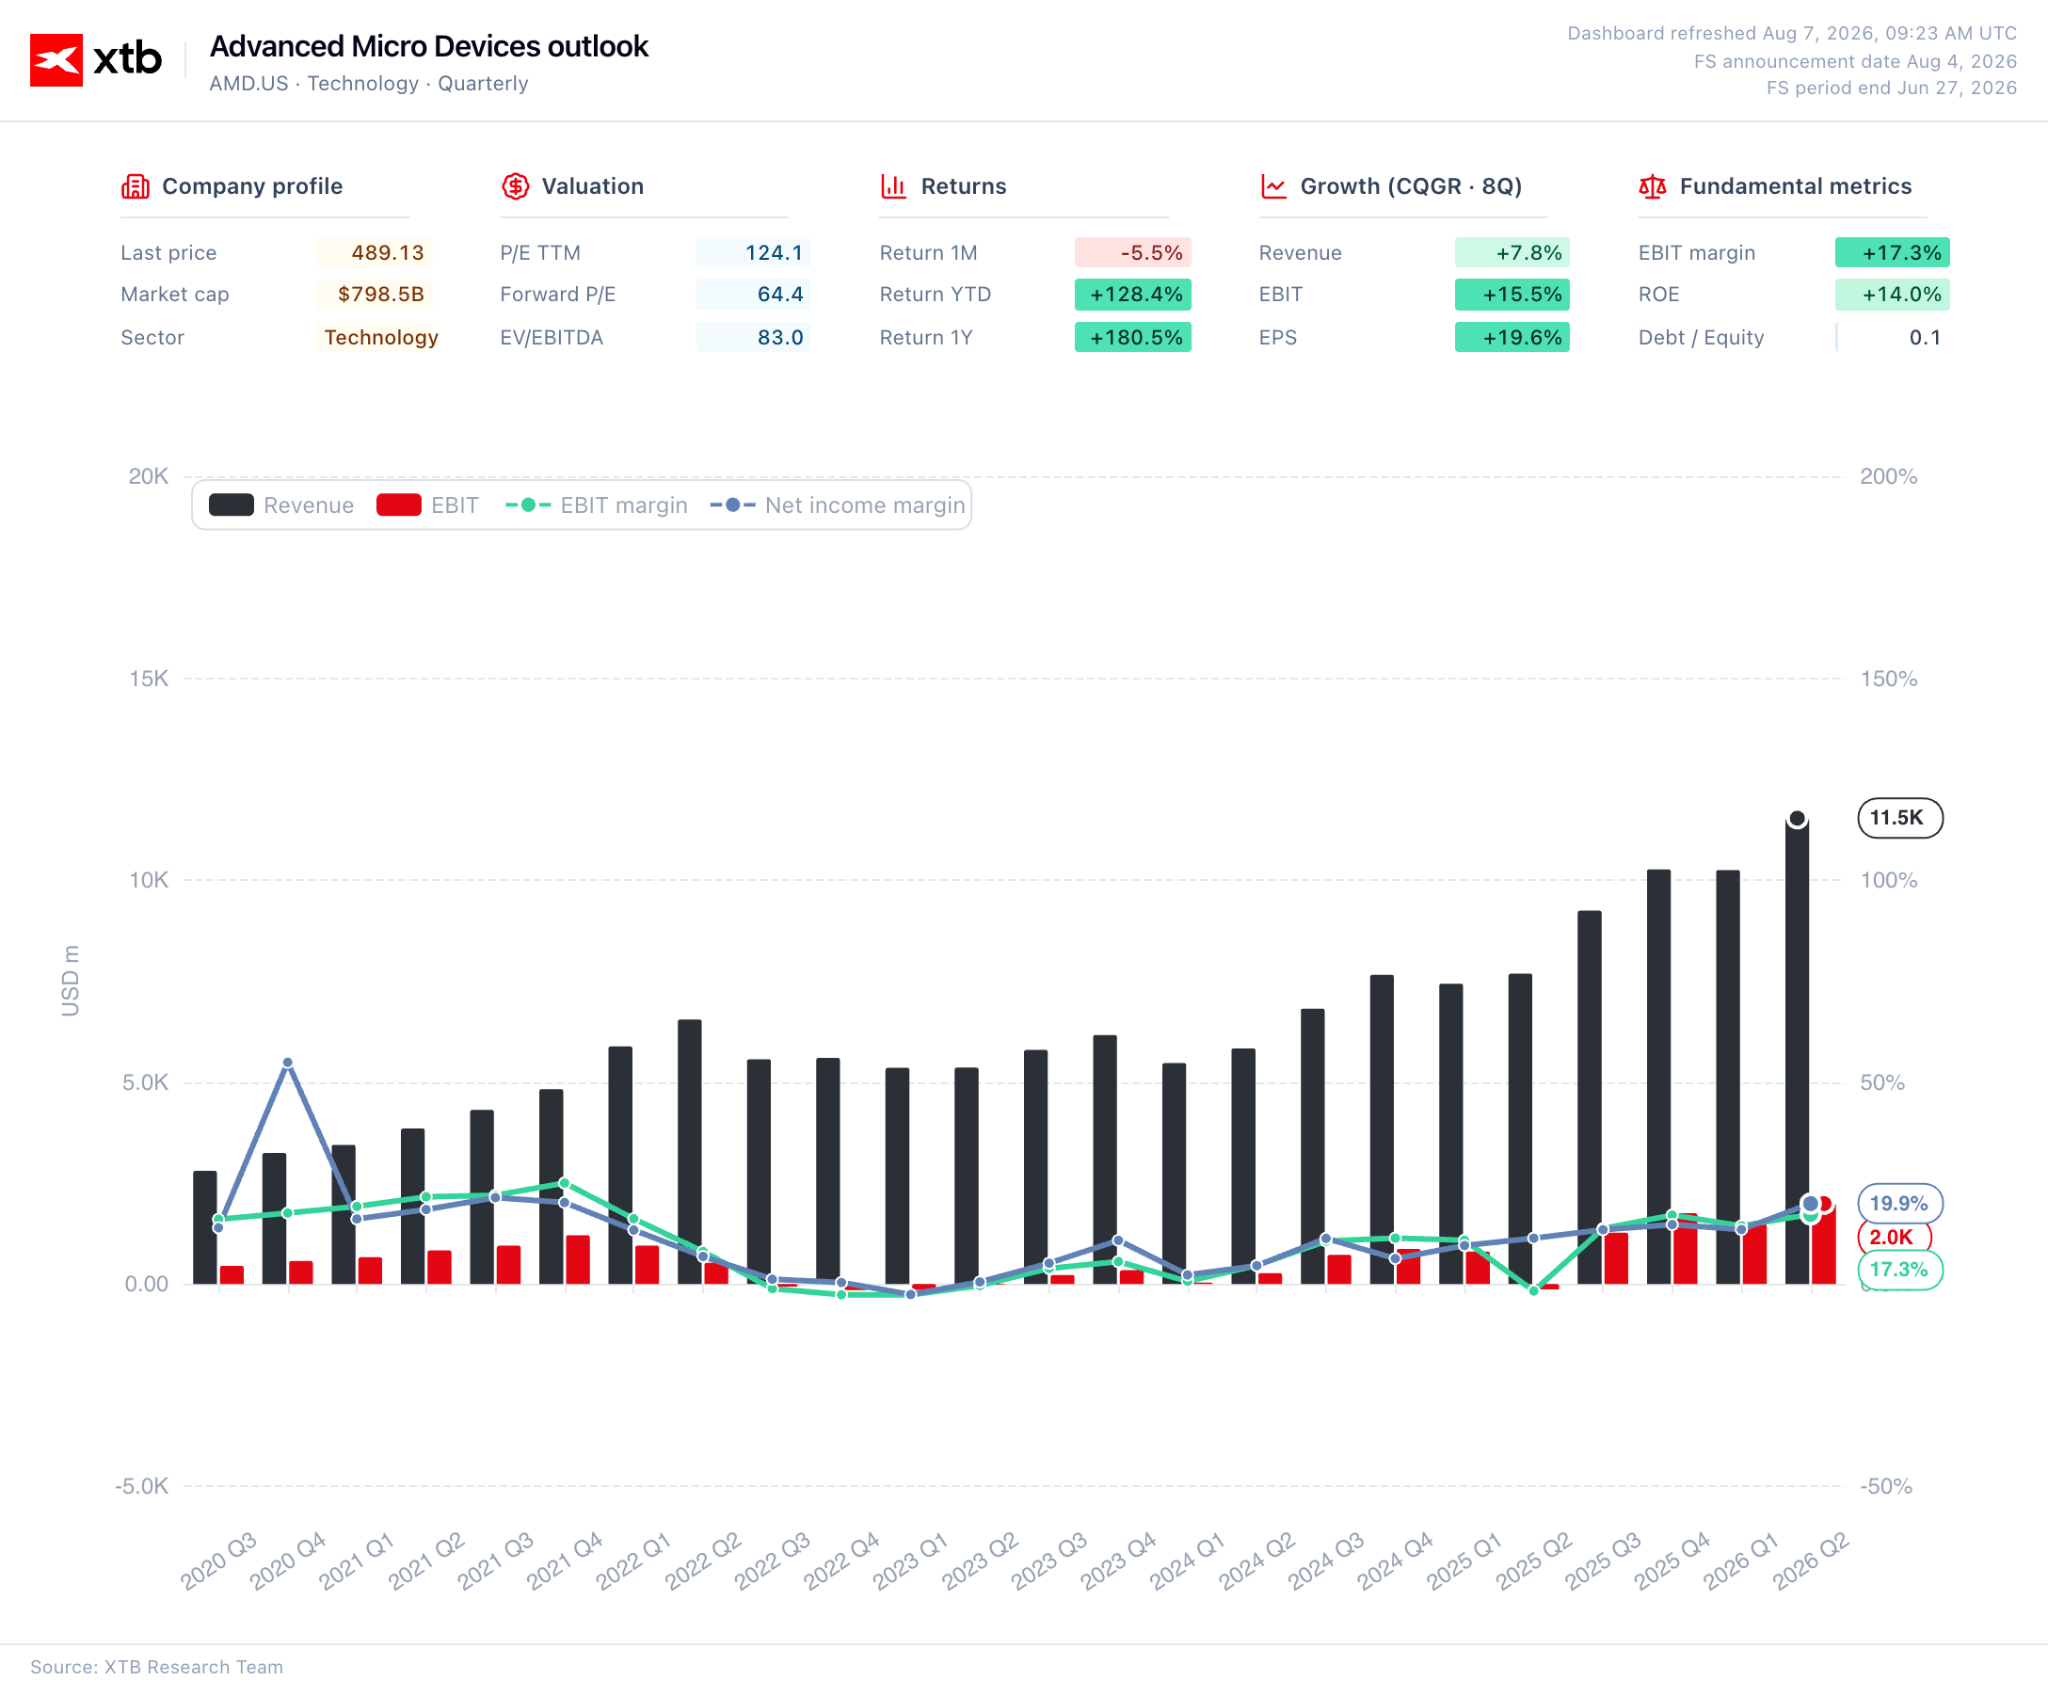Toggle EBIT series in chart legend
This screenshot has height=1688, width=2048.
[x=427, y=505]
